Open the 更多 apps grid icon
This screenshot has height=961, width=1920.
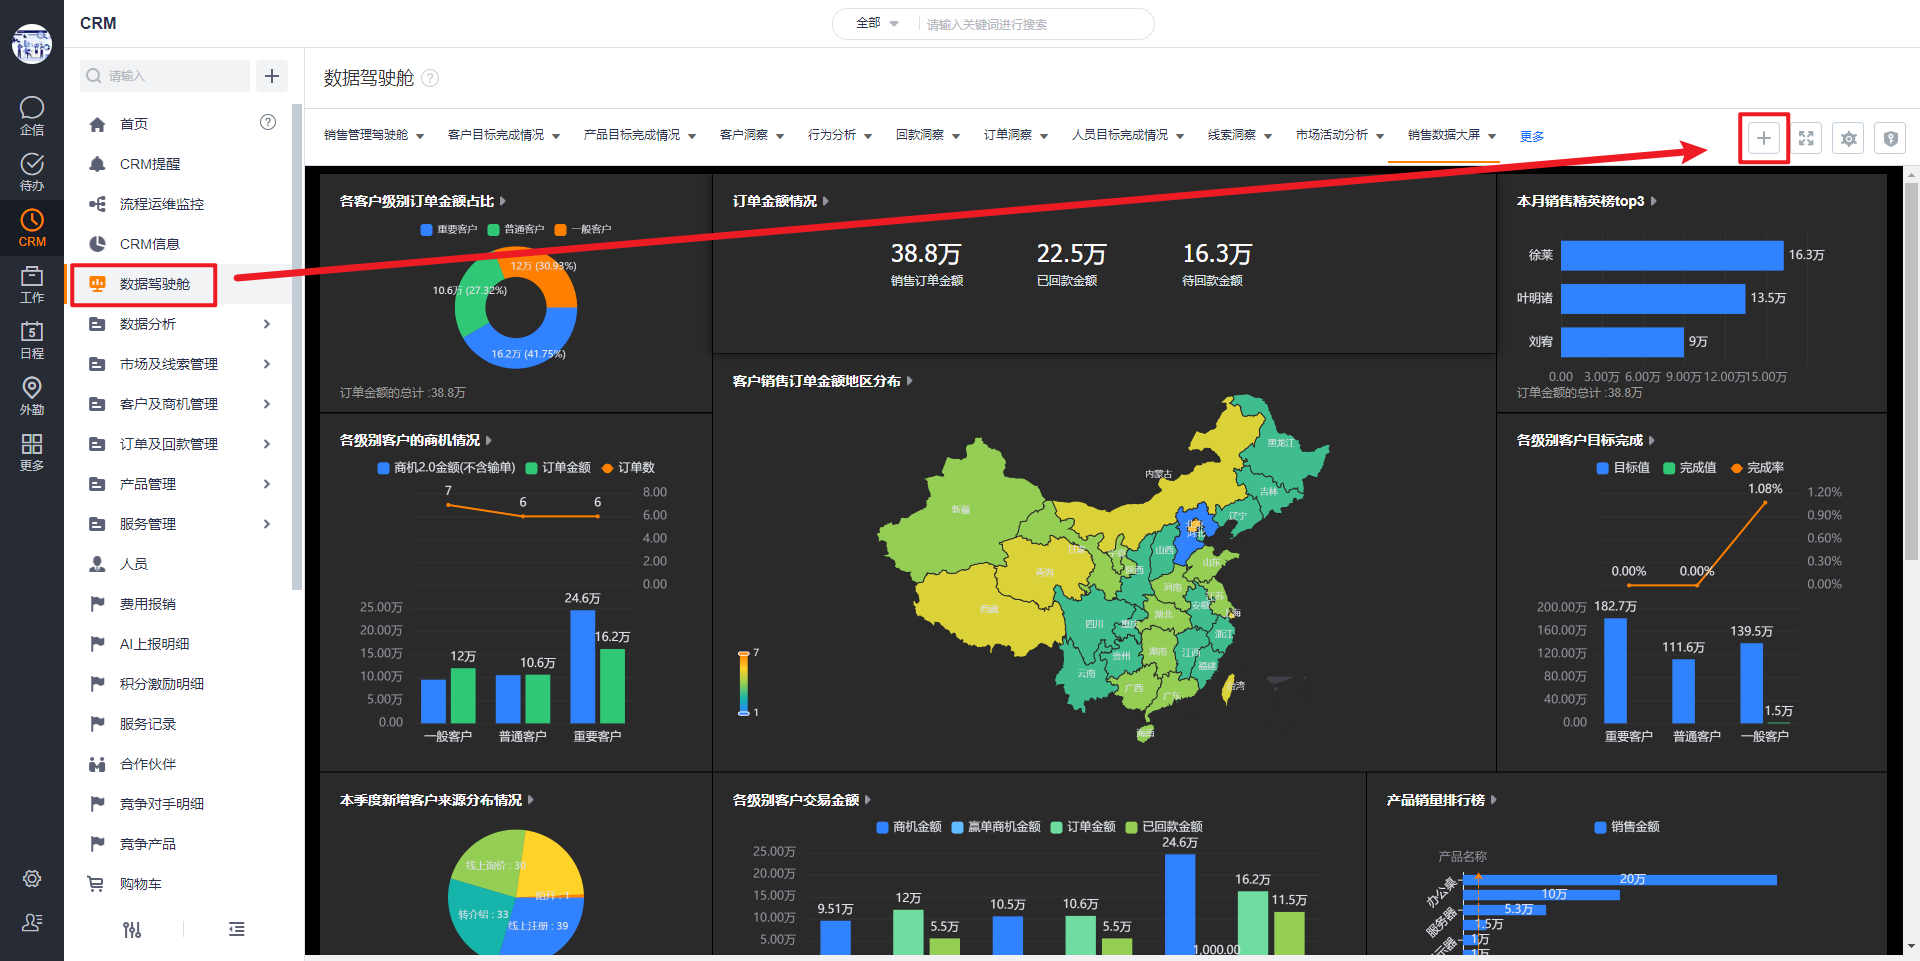pos(32,451)
